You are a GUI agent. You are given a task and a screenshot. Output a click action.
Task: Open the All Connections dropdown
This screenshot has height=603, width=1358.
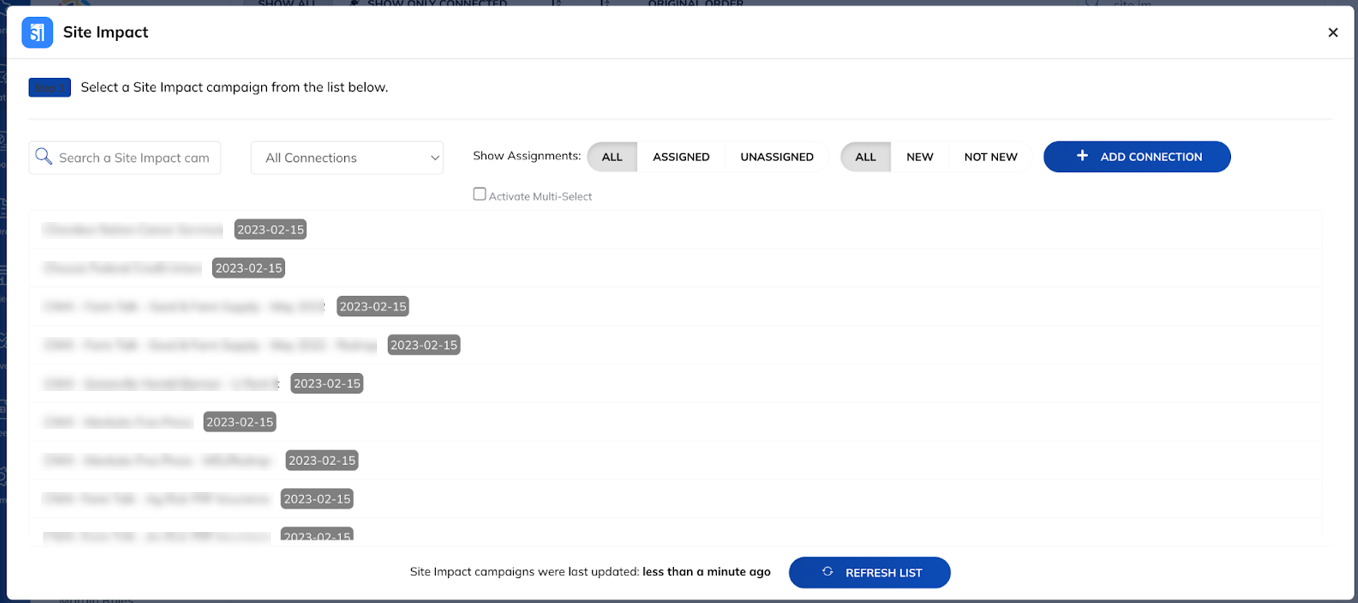click(347, 157)
